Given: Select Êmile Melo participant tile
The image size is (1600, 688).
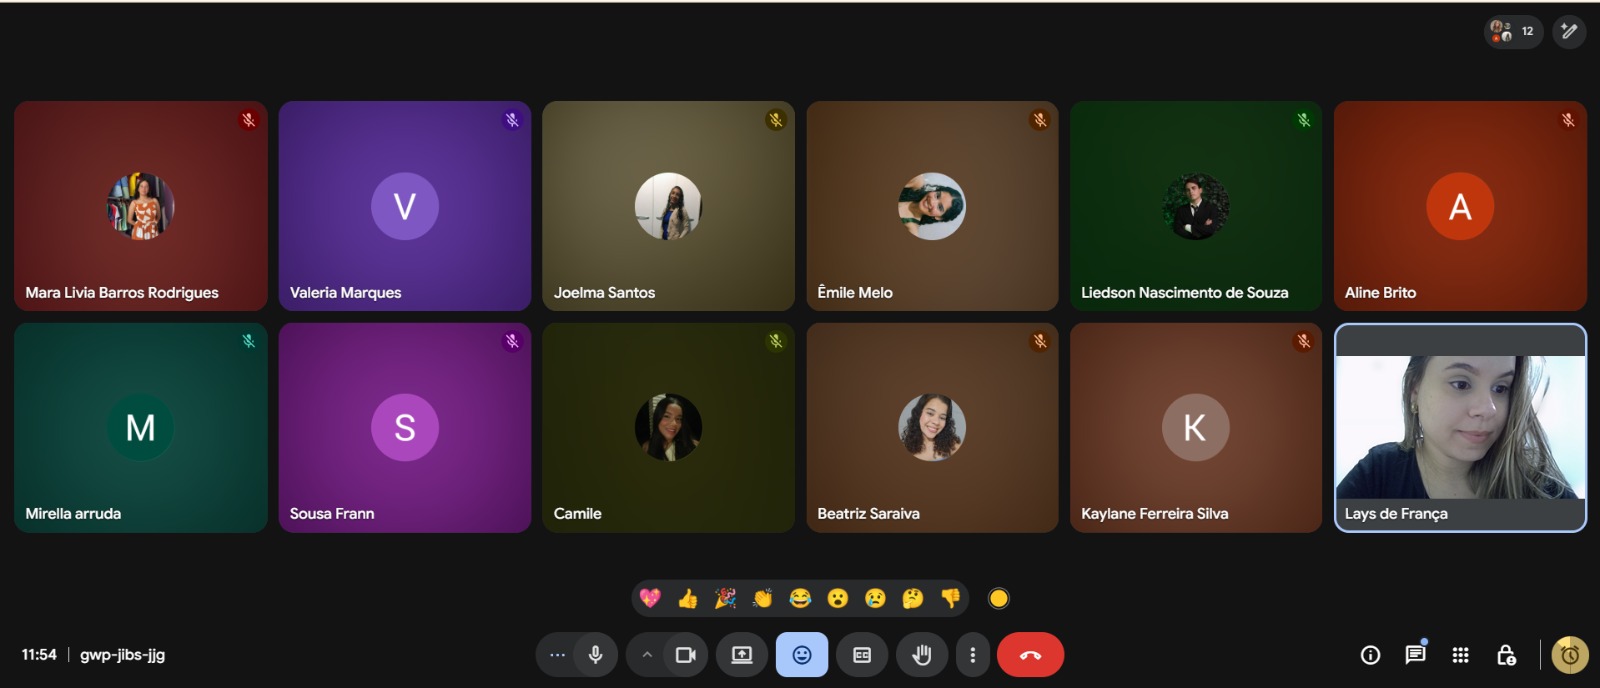Looking at the screenshot, I should pyautogui.click(x=932, y=206).
